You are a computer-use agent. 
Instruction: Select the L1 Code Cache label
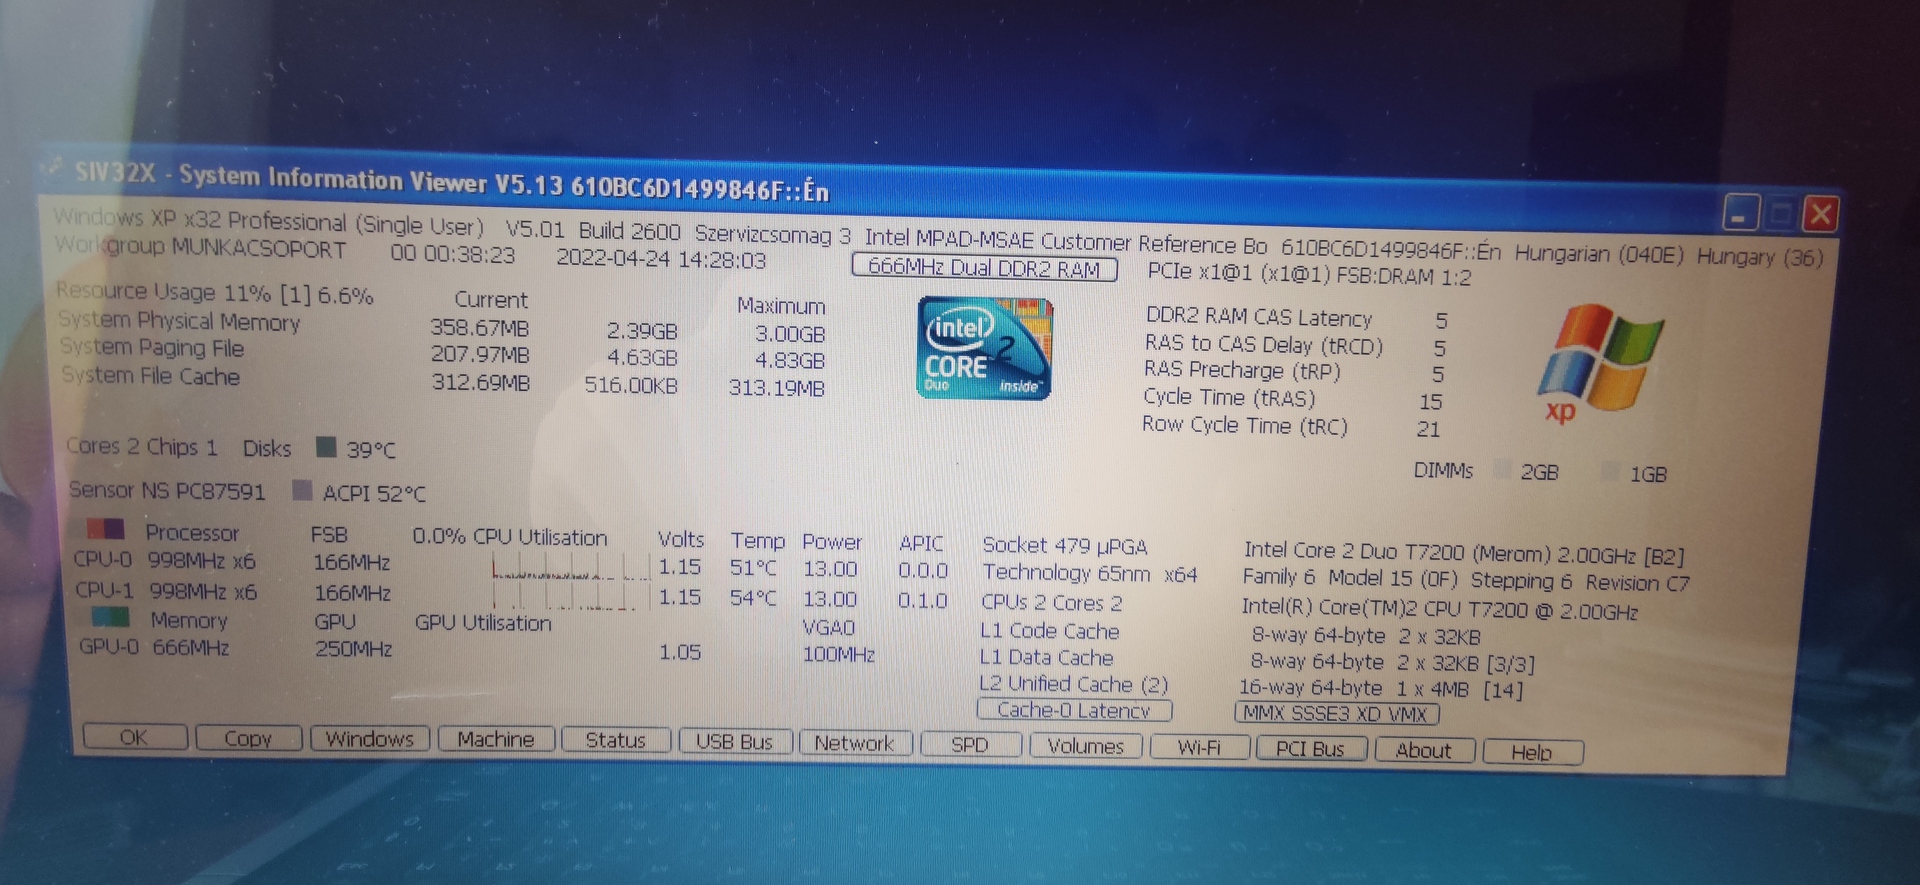[1050, 631]
